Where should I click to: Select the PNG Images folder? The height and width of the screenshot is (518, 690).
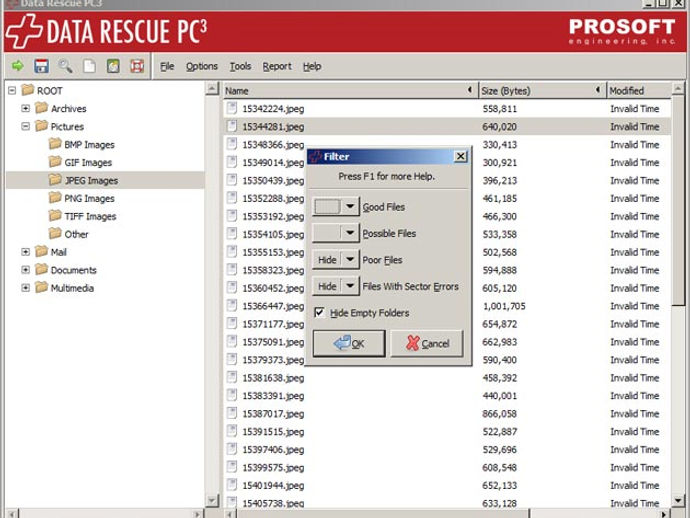click(89, 198)
